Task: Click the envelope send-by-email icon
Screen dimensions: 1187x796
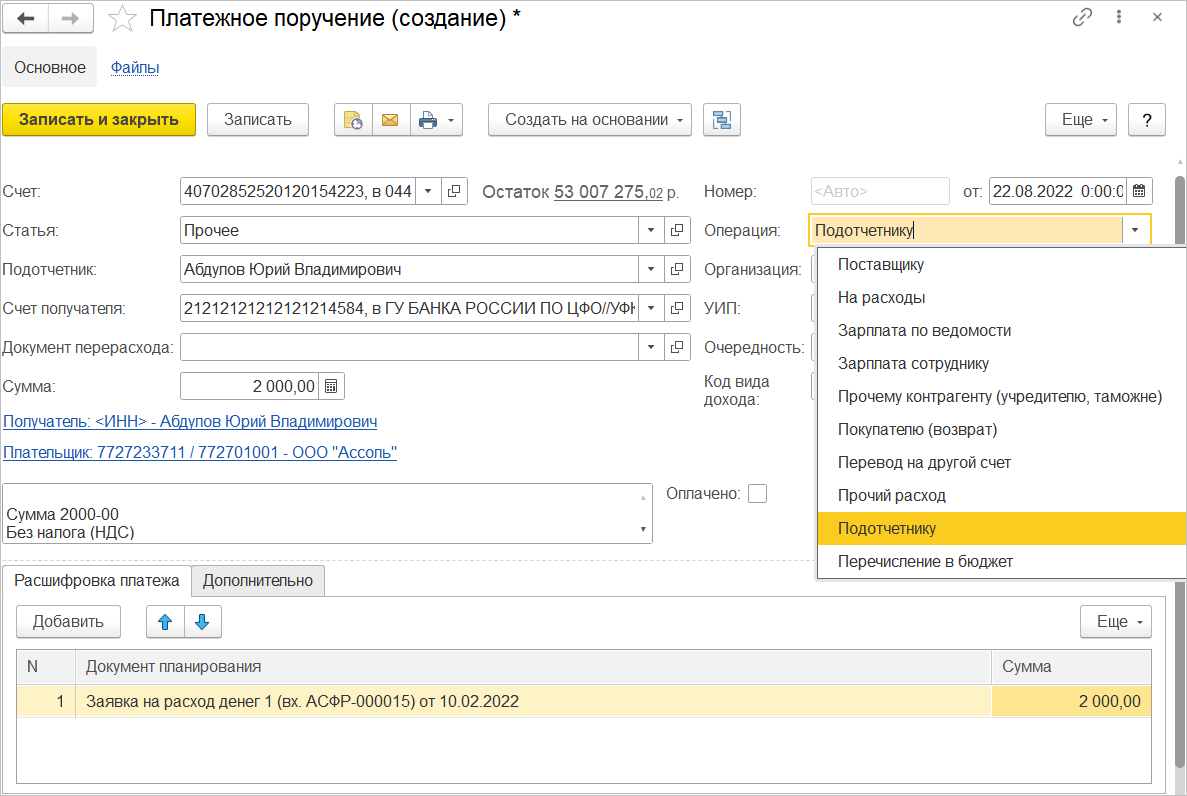Action: tap(390, 120)
